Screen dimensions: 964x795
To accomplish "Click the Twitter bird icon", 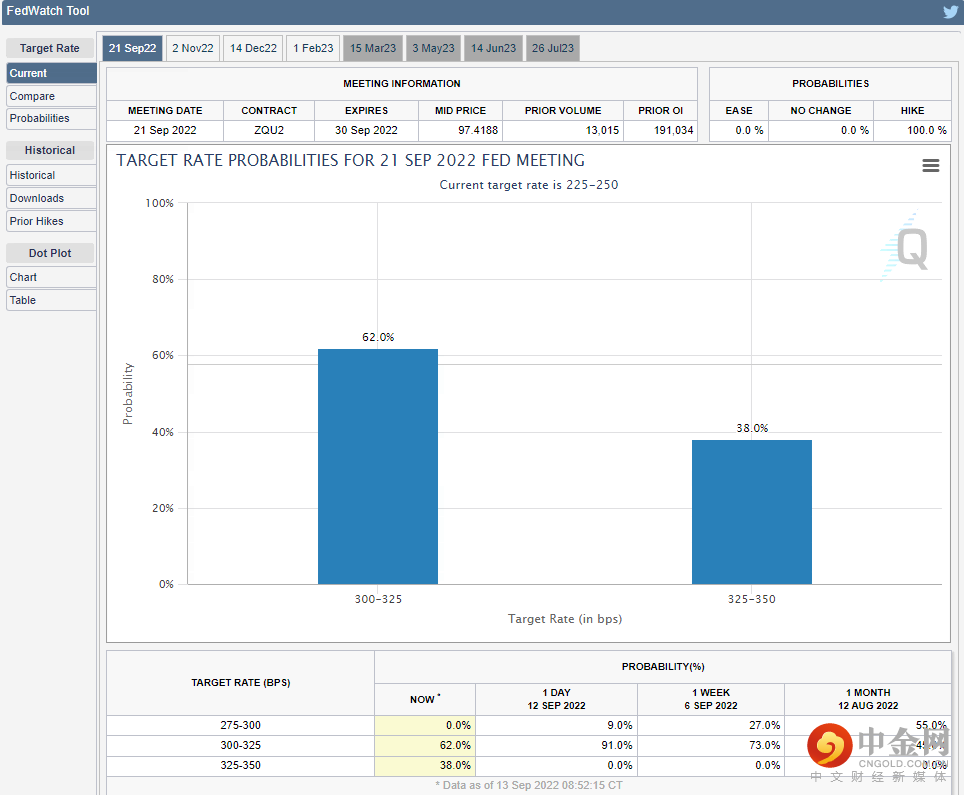I will pos(949,12).
